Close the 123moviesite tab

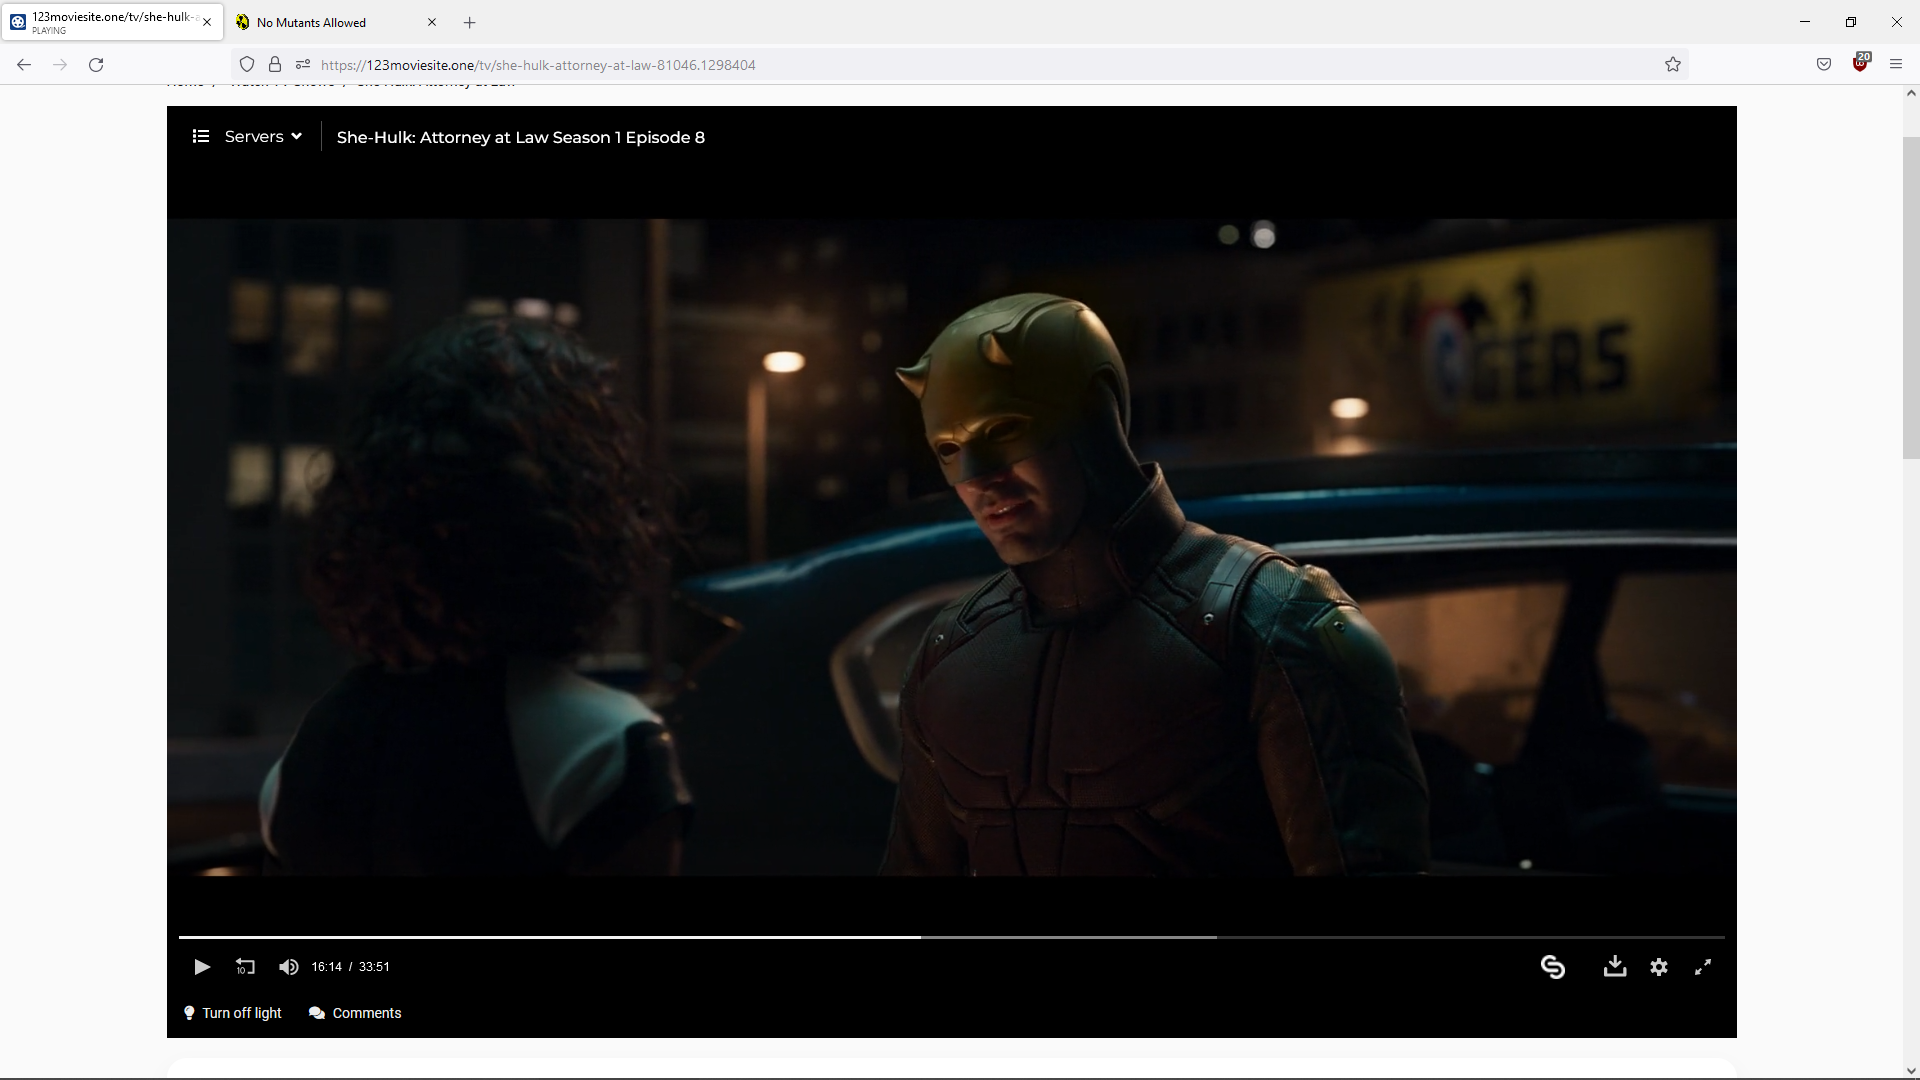tap(207, 22)
